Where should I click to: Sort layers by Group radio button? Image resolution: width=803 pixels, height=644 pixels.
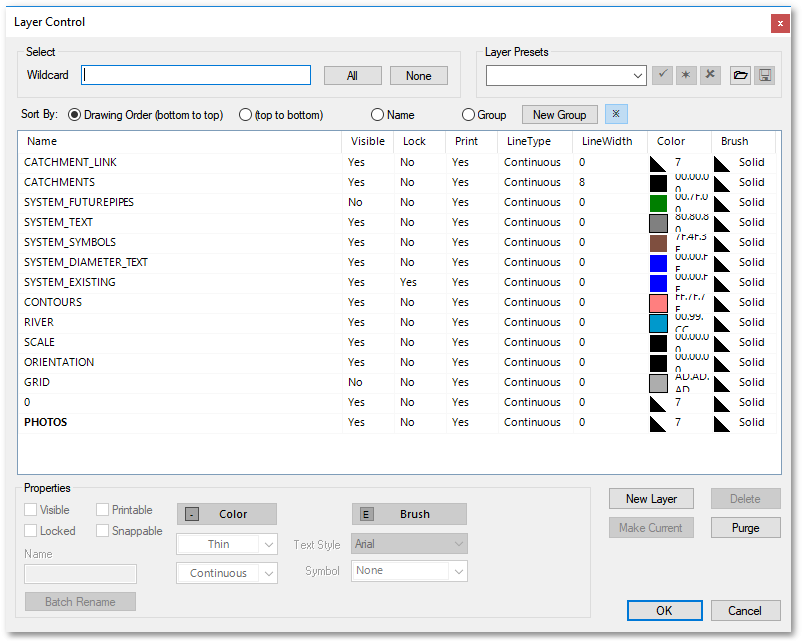click(x=468, y=115)
